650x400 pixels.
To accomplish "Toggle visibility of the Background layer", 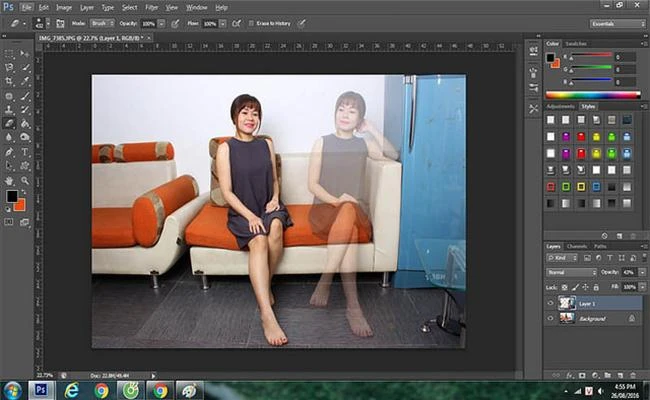I will click(x=550, y=318).
